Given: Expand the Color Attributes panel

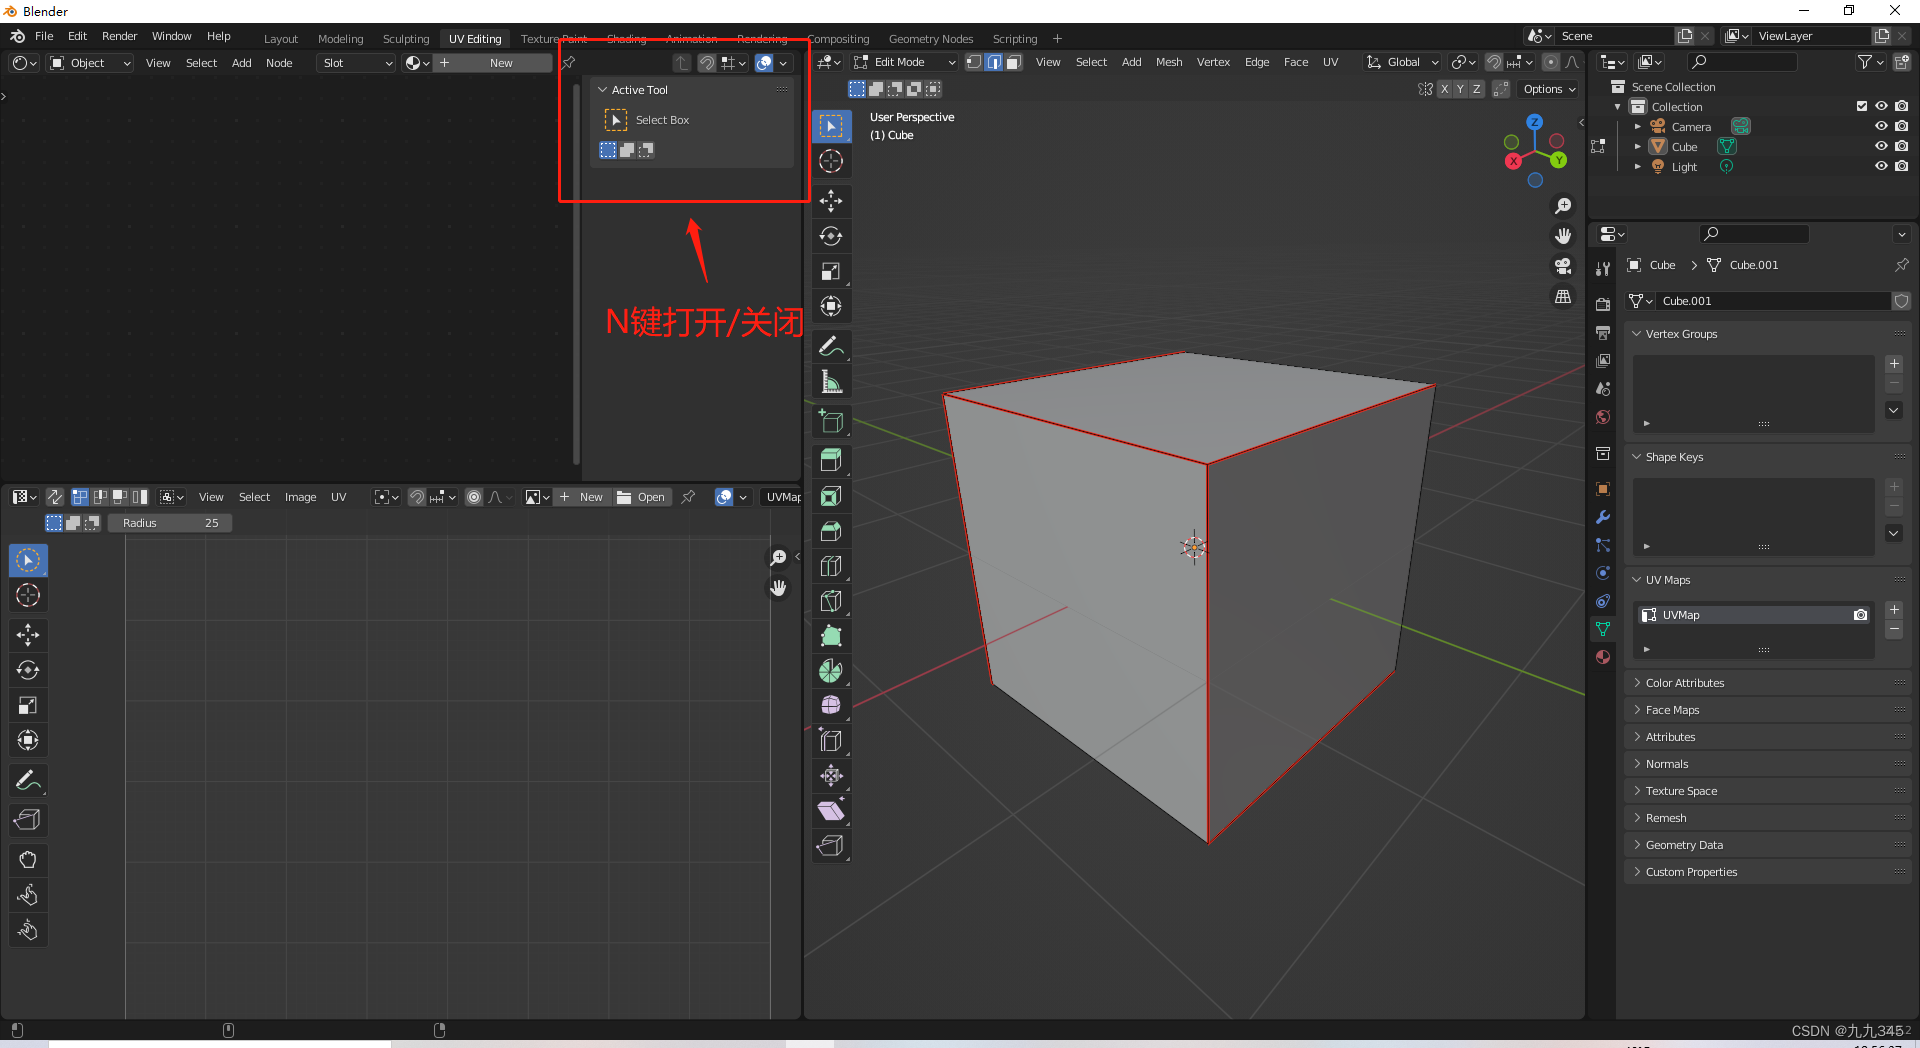Looking at the screenshot, I should (1685, 683).
